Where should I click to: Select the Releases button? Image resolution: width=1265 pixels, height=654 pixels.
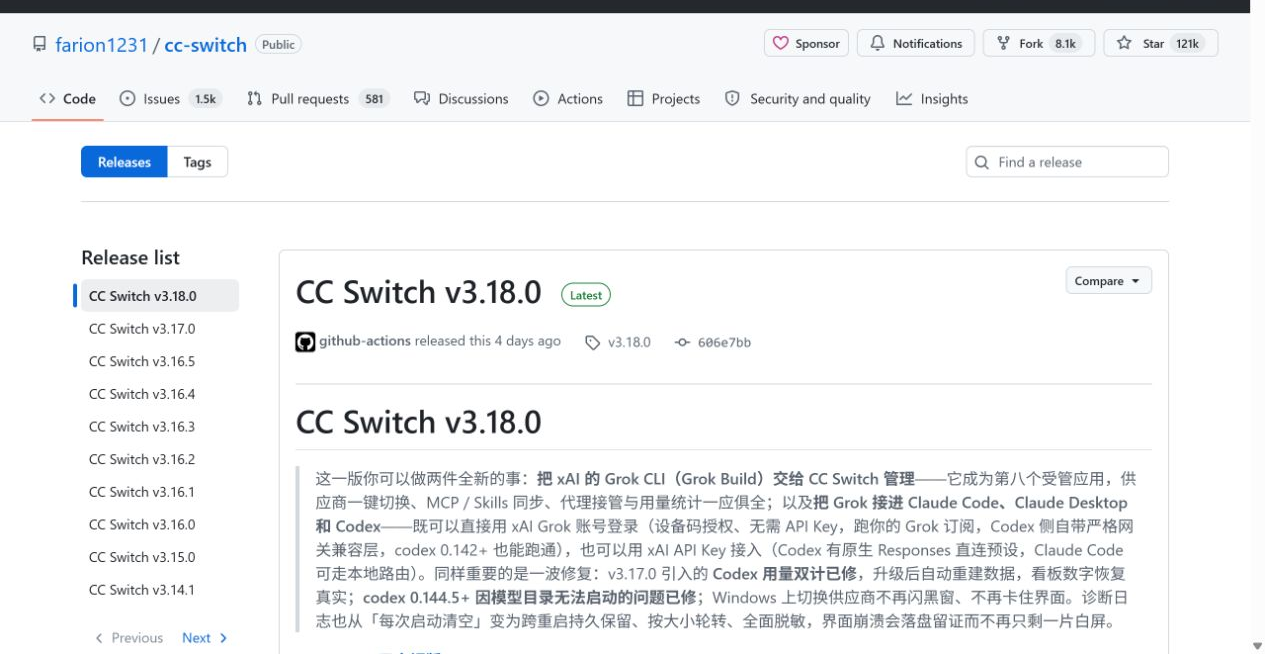[x=124, y=162]
